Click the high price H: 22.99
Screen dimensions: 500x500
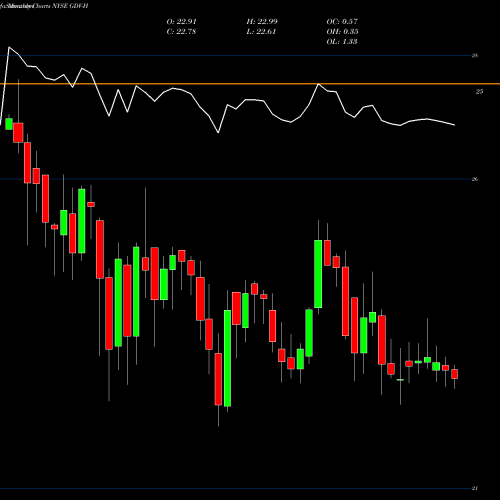[262, 22]
